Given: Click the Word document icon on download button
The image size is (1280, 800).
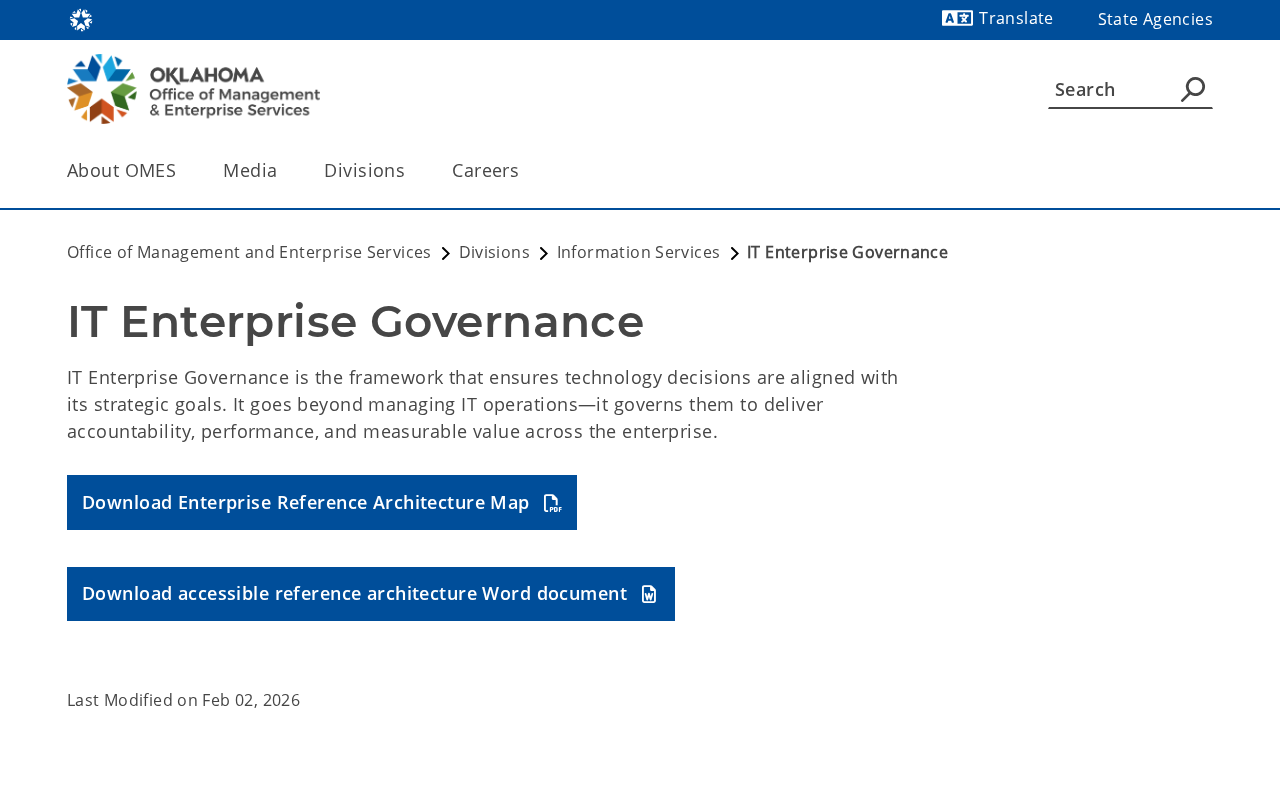Looking at the screenshot, I should 649,594.
